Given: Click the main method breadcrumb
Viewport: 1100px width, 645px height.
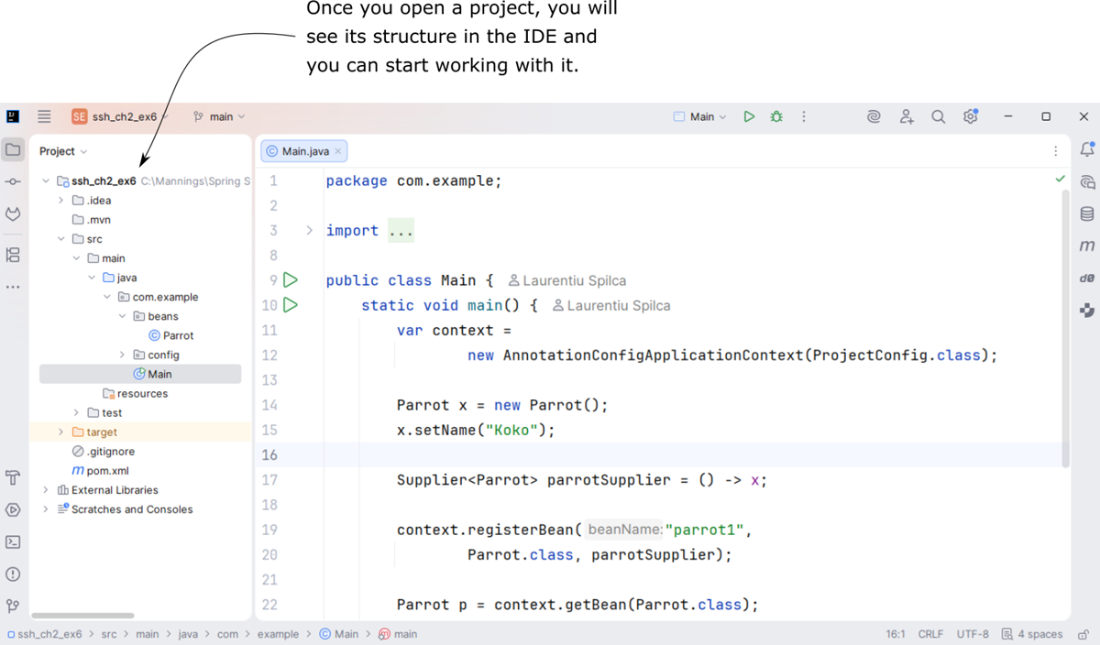Looking at the screenshot, I should pos(398,634).
